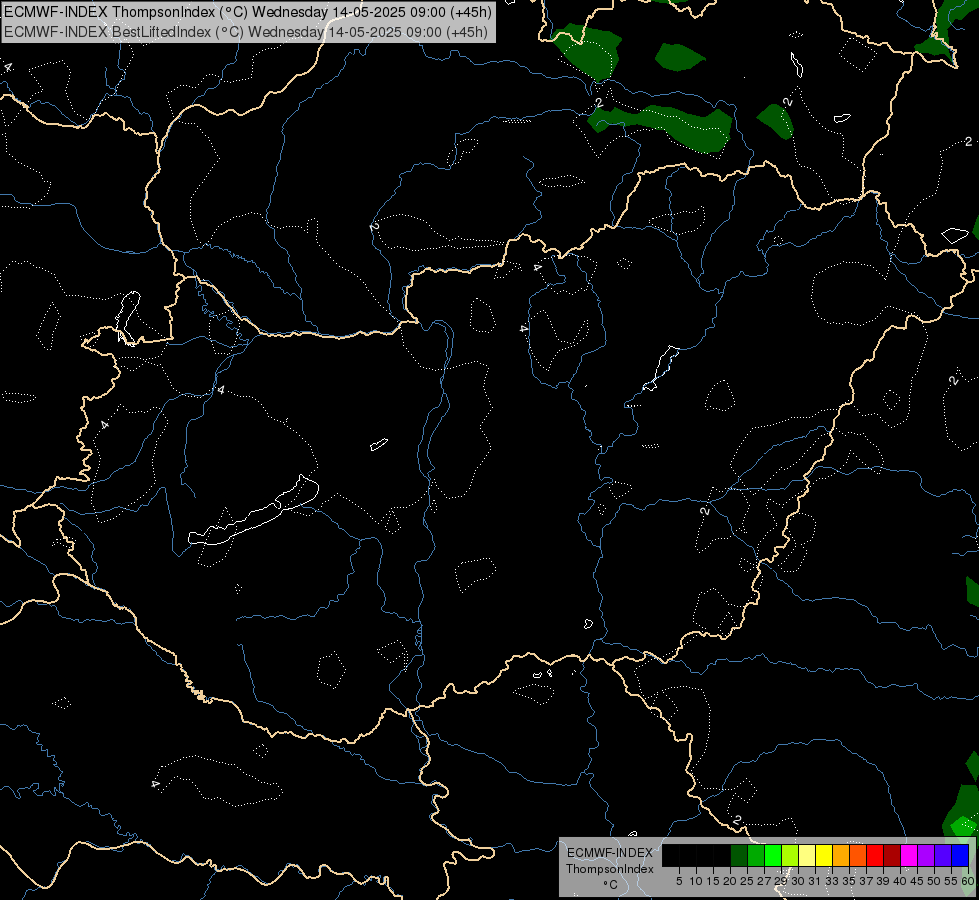Screen dimensions: 979x900
Task: Click the °C unit label in the legend
Action: coord(610,884)
